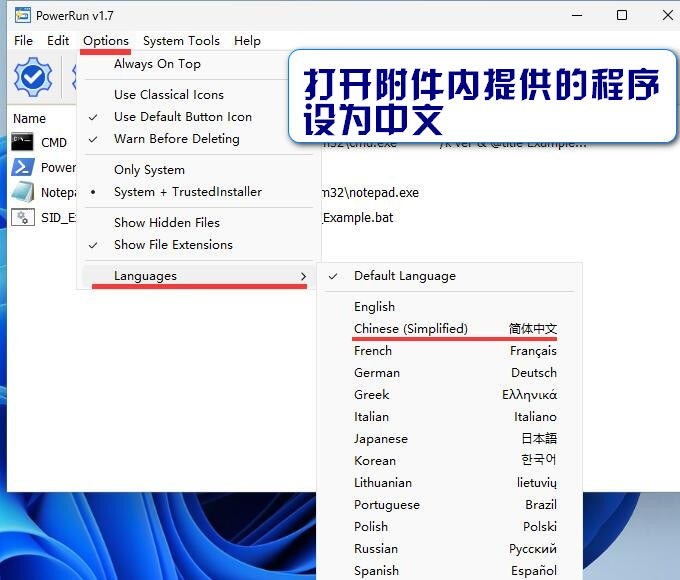Pick Greek language
The image size is (680, 580).
coord(449,395)
